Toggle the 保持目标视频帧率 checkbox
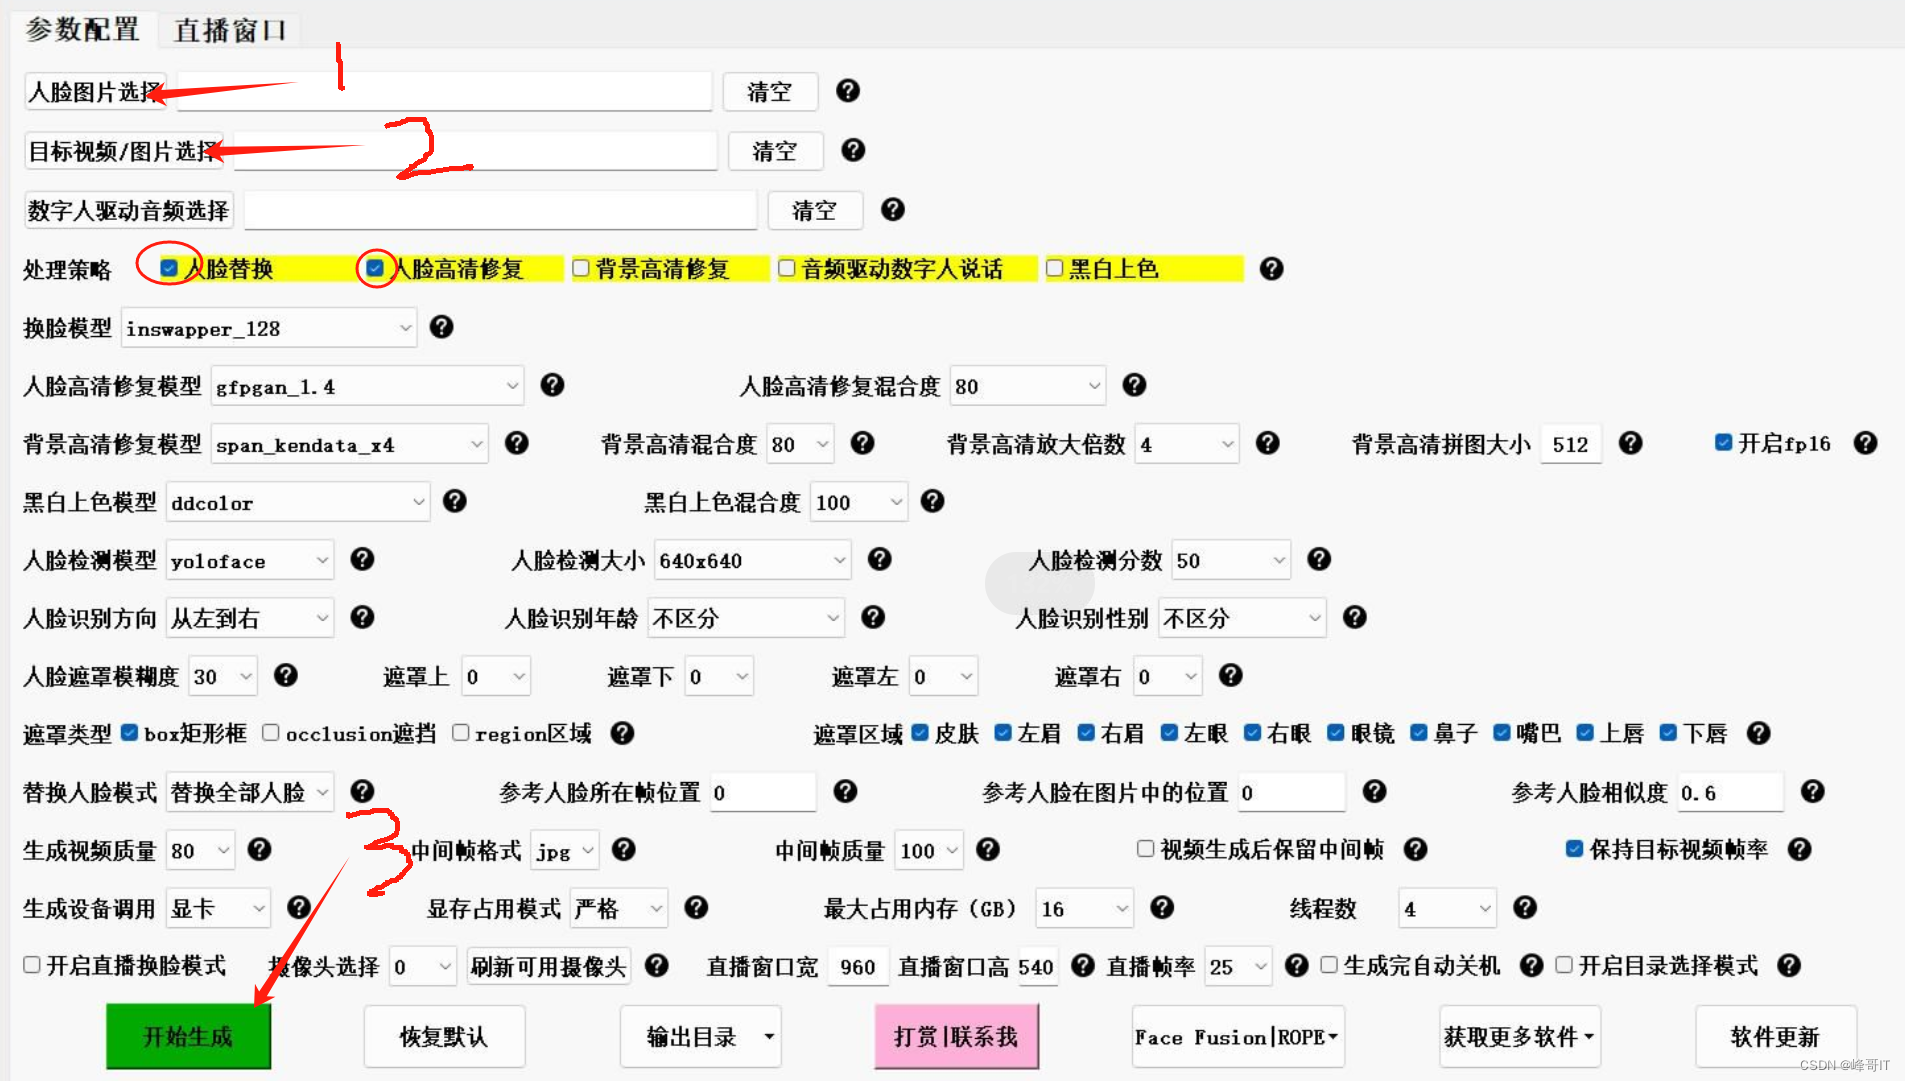The width and height of the screenshot is (1905, 1081). point(1574,848)
